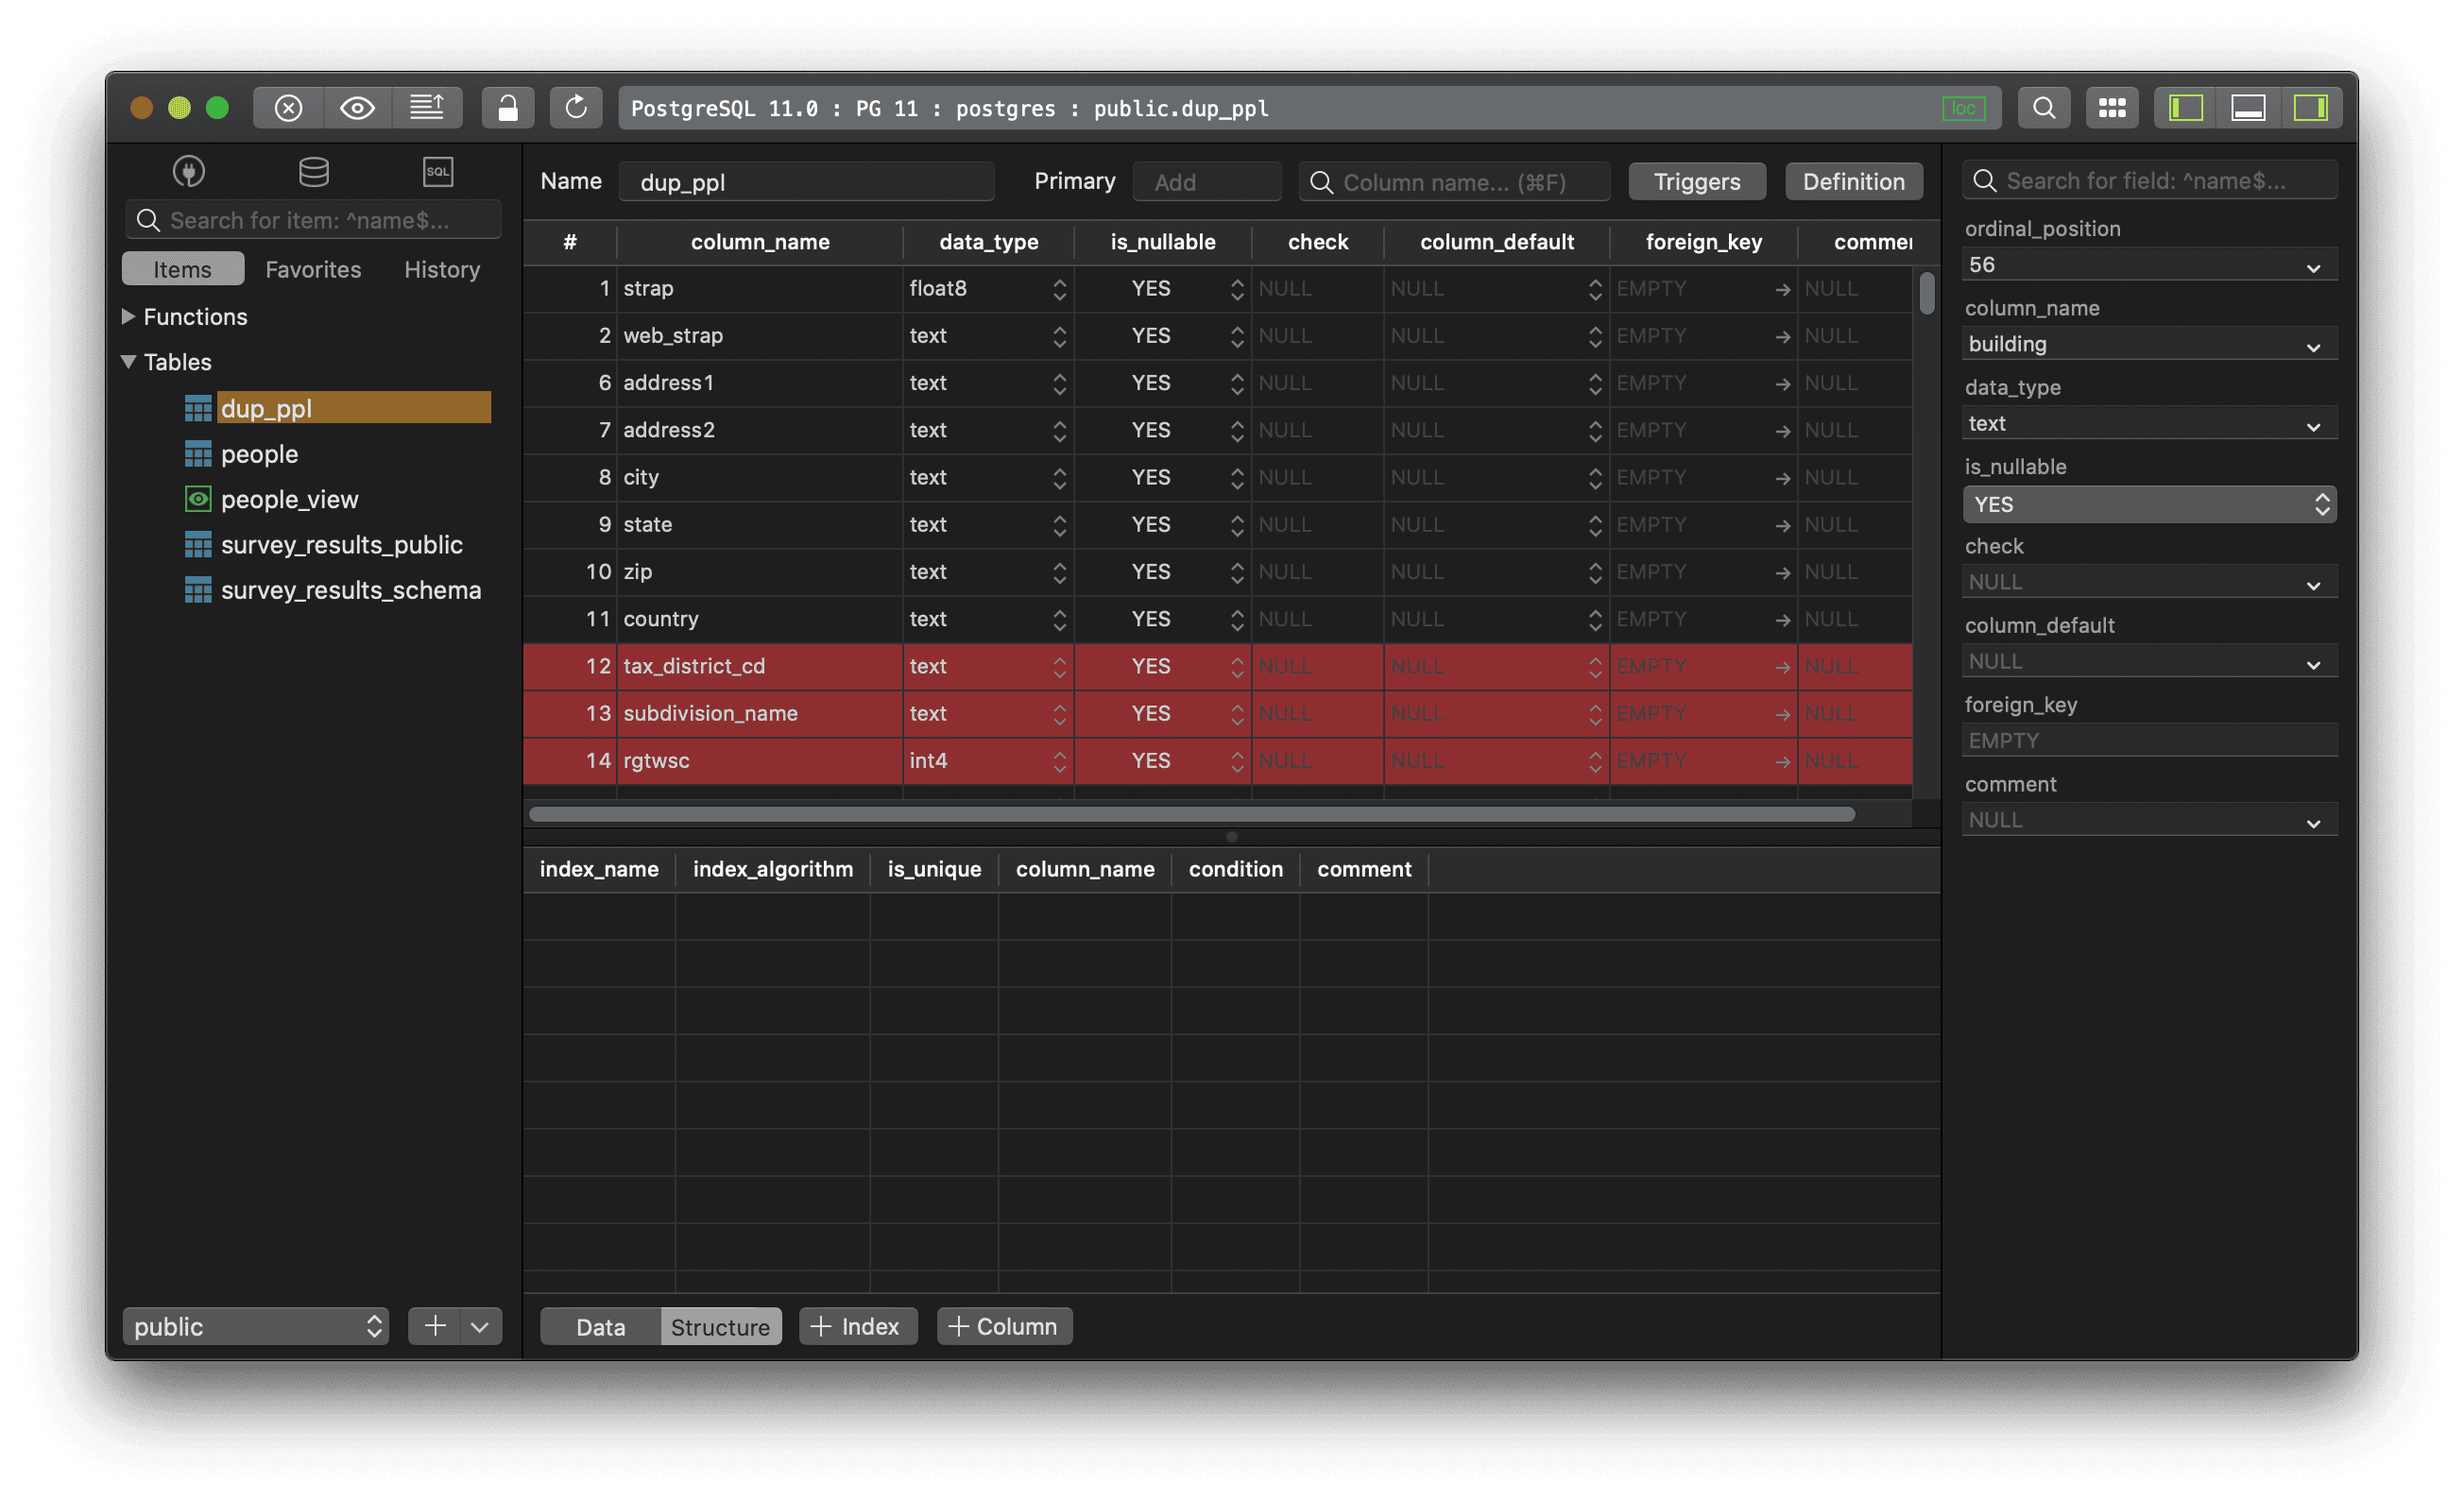Image resolution: width=2464 pixels, height=1500 pixels.
Task: Switch to the Data tab
Action: (x=600, y=1326)
